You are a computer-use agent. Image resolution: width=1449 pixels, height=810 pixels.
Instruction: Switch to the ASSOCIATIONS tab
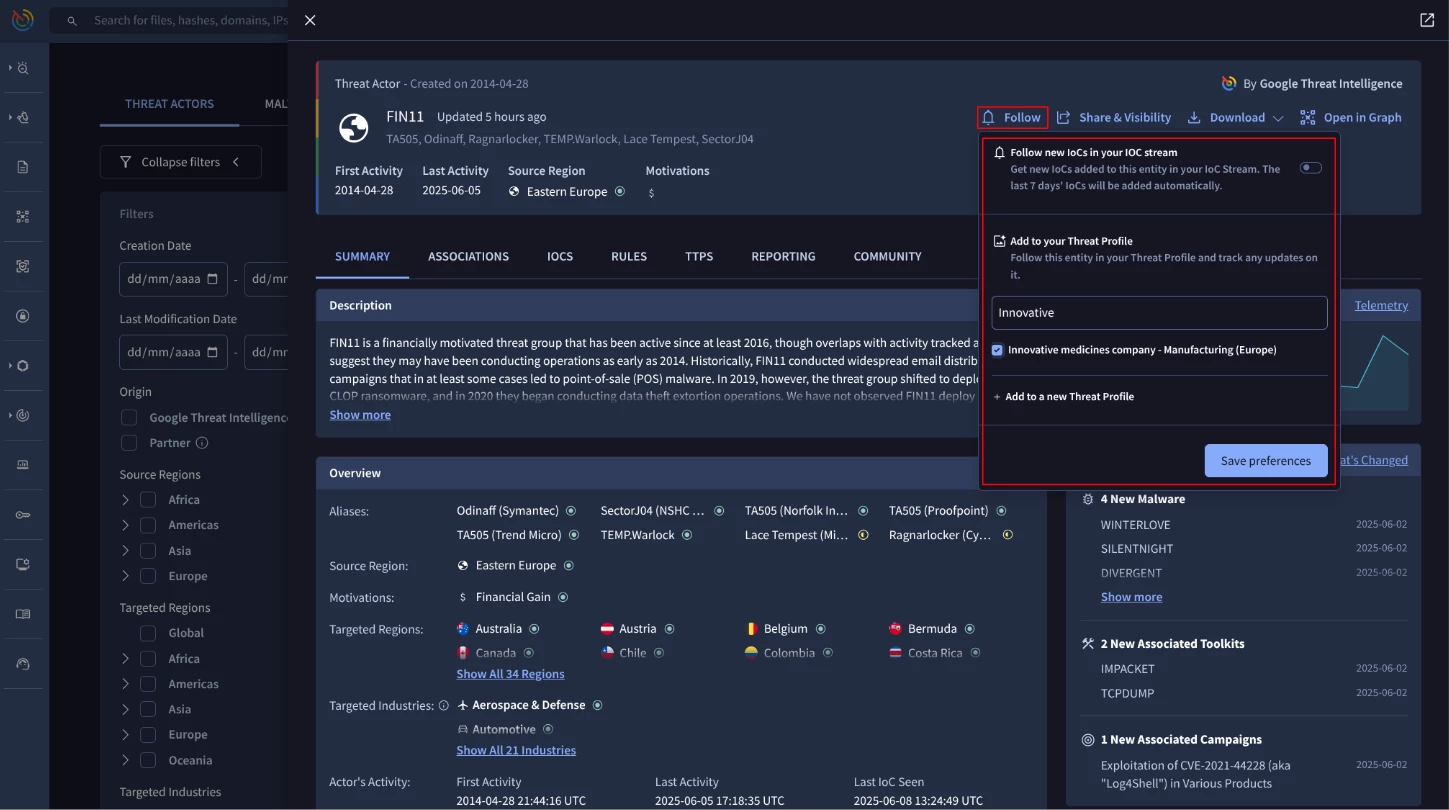(x=468, y=257)
